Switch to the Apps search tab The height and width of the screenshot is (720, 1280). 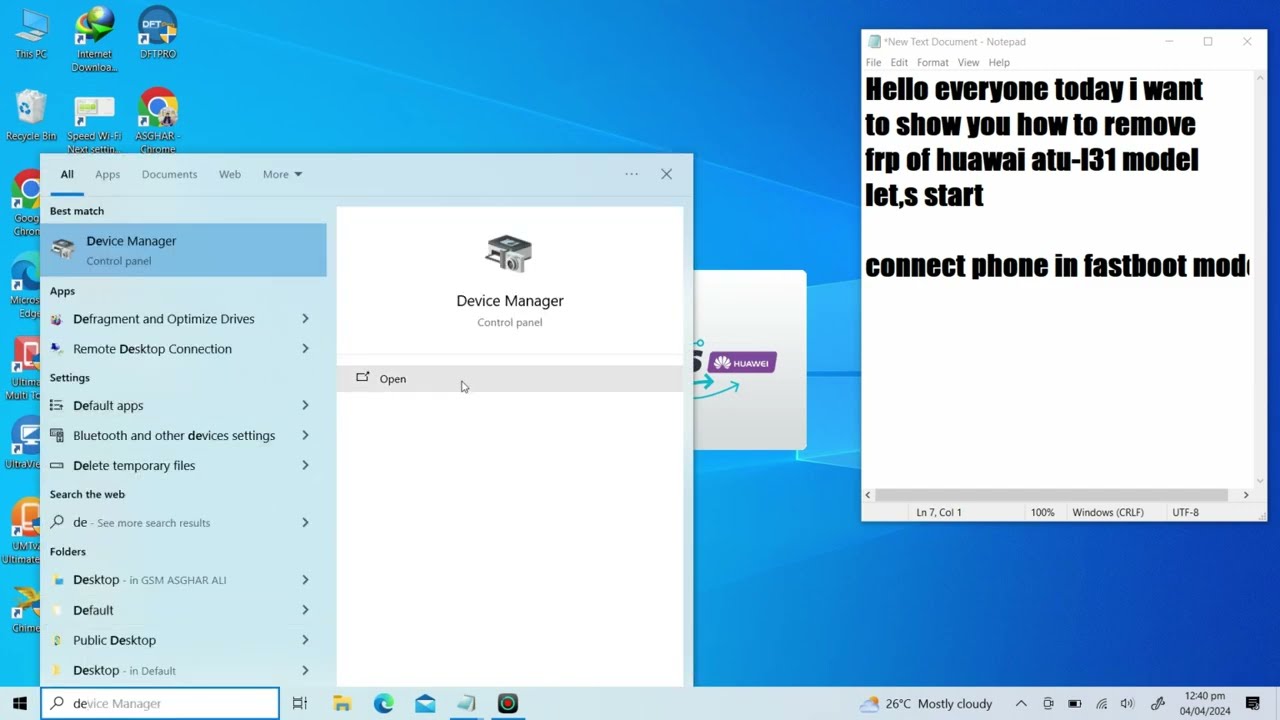tap(107, 174)
